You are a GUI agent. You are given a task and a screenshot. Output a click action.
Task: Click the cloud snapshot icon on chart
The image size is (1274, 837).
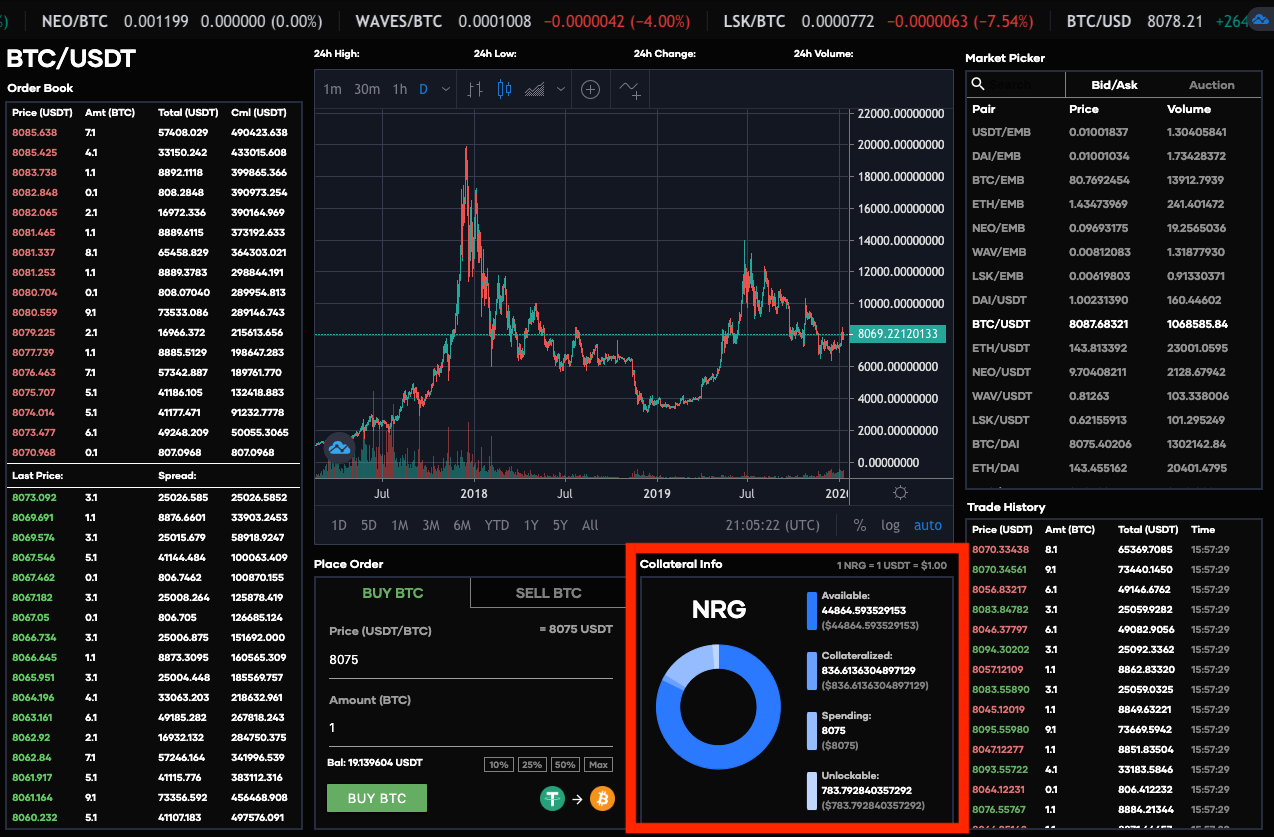[339, 447]
